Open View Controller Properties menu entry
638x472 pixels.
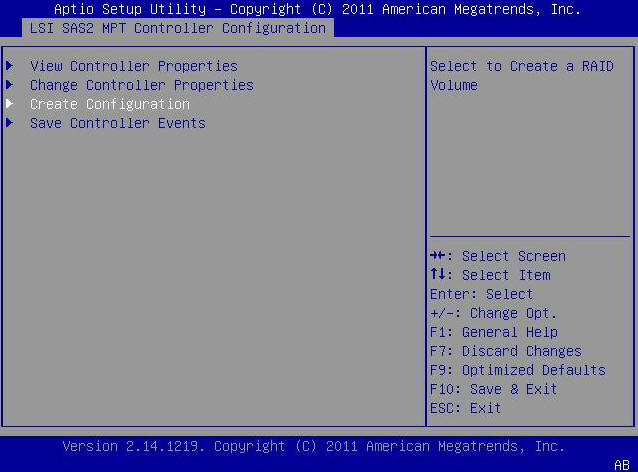point(134,66)
